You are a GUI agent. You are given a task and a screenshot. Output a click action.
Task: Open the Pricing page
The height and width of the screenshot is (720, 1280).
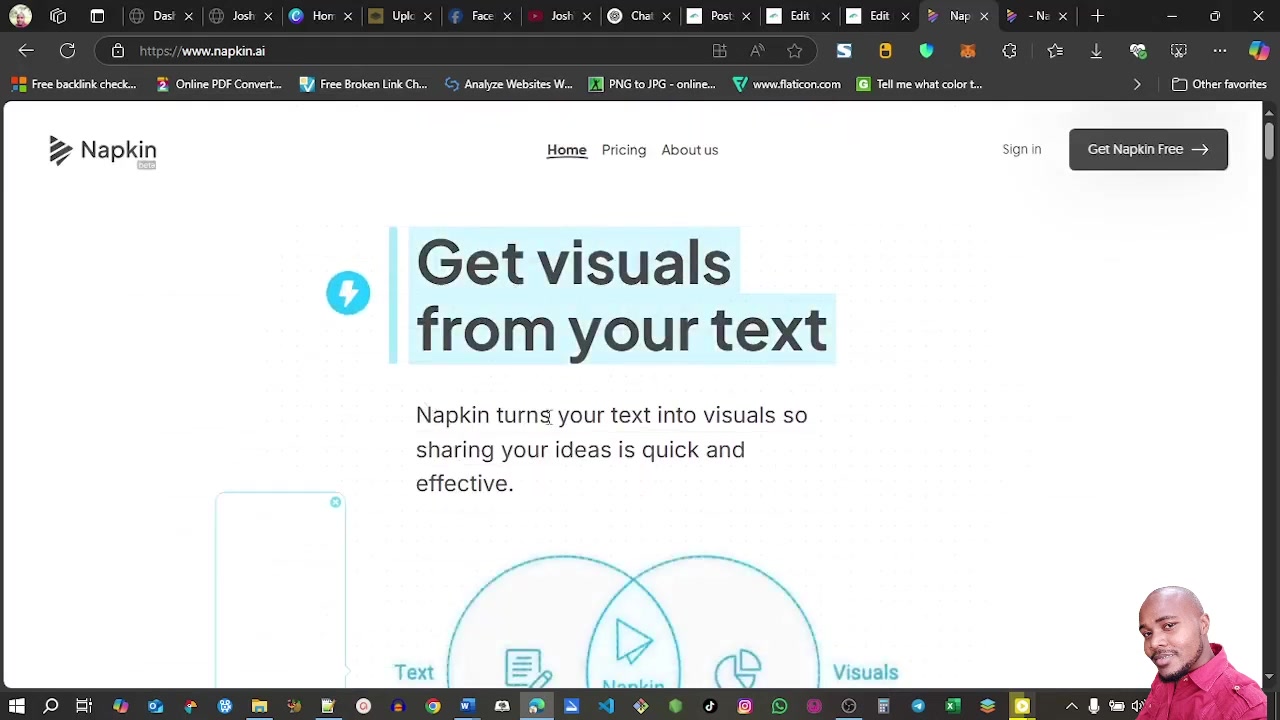624,150
